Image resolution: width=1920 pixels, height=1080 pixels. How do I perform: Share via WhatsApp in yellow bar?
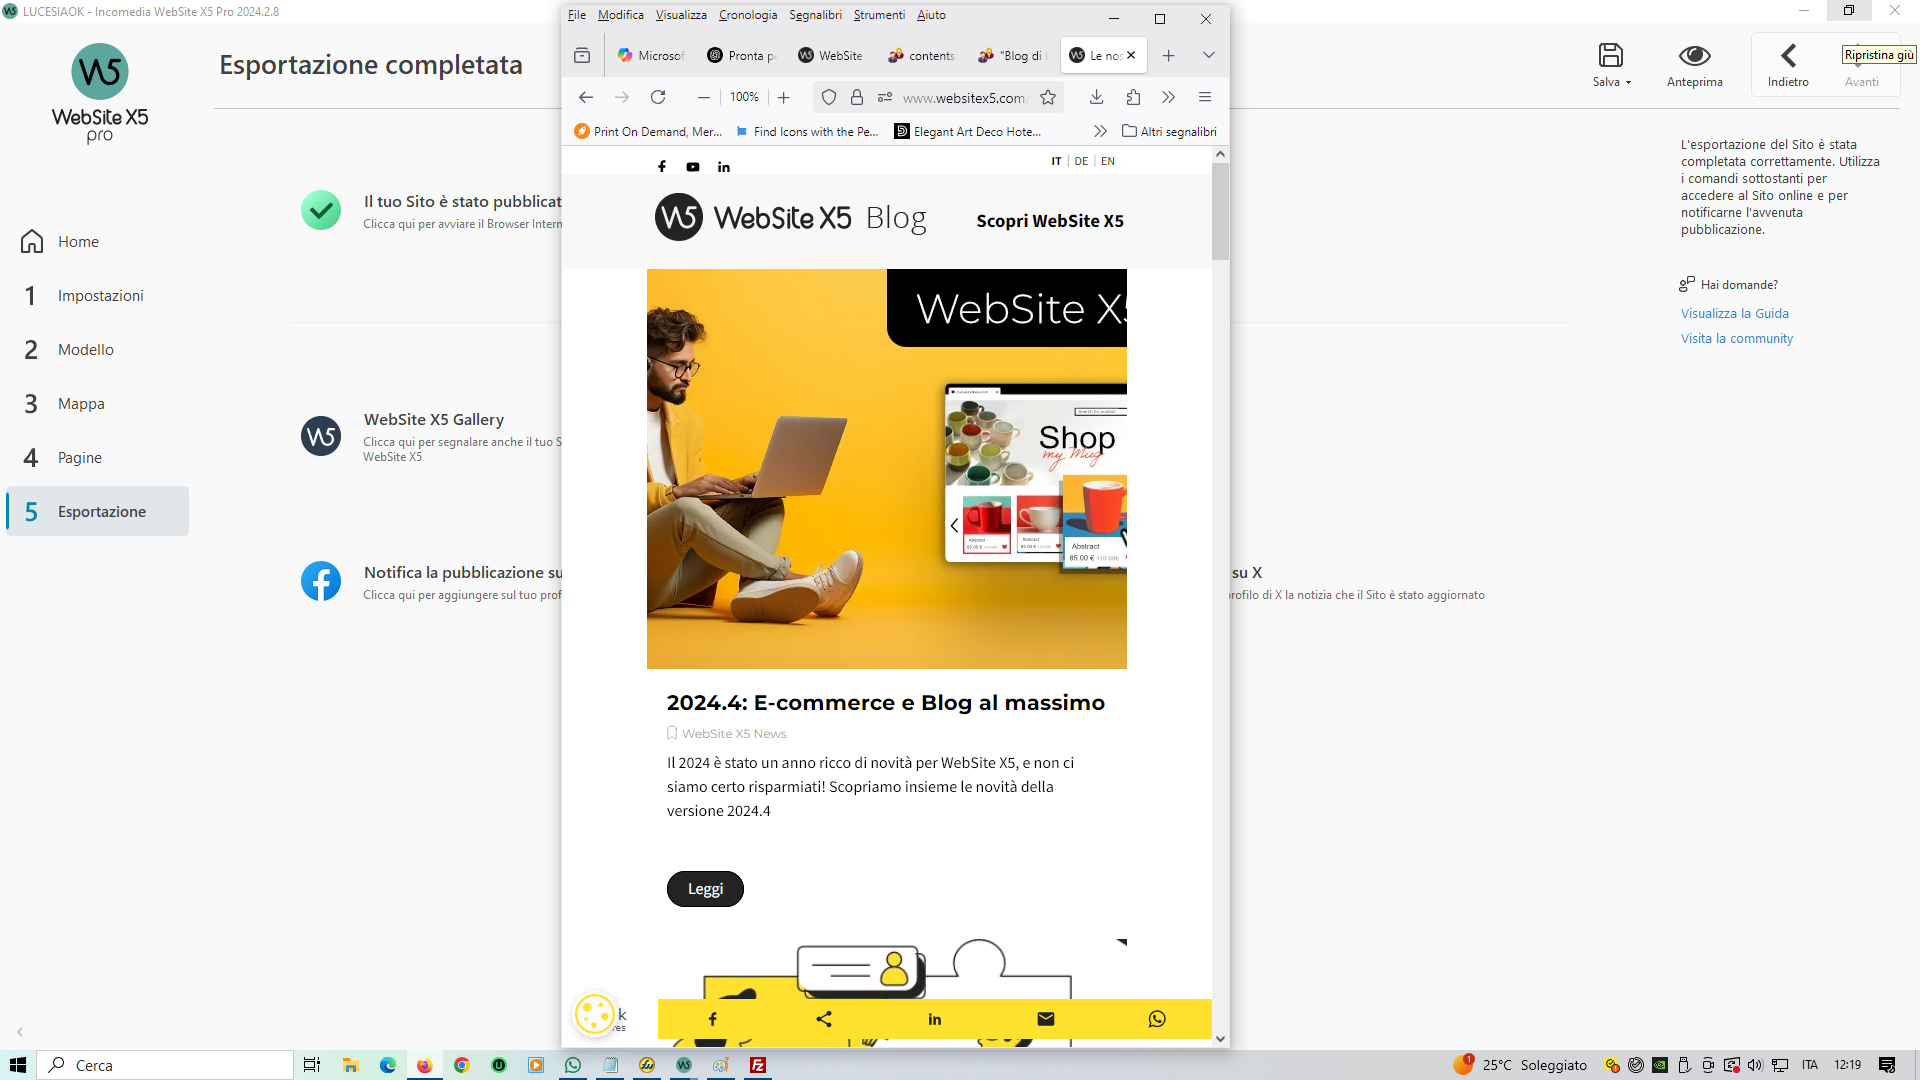pyautogui.click(x=1157, y=1019)
